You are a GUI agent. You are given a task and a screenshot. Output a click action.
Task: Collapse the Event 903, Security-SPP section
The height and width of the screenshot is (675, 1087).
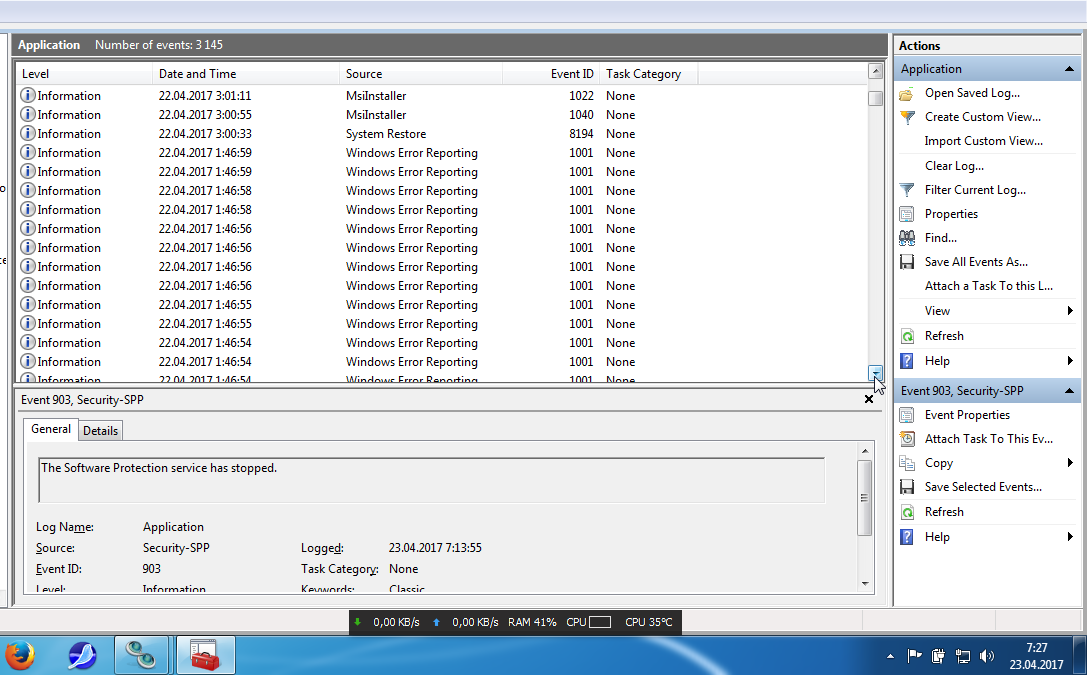coord(1068,391)
